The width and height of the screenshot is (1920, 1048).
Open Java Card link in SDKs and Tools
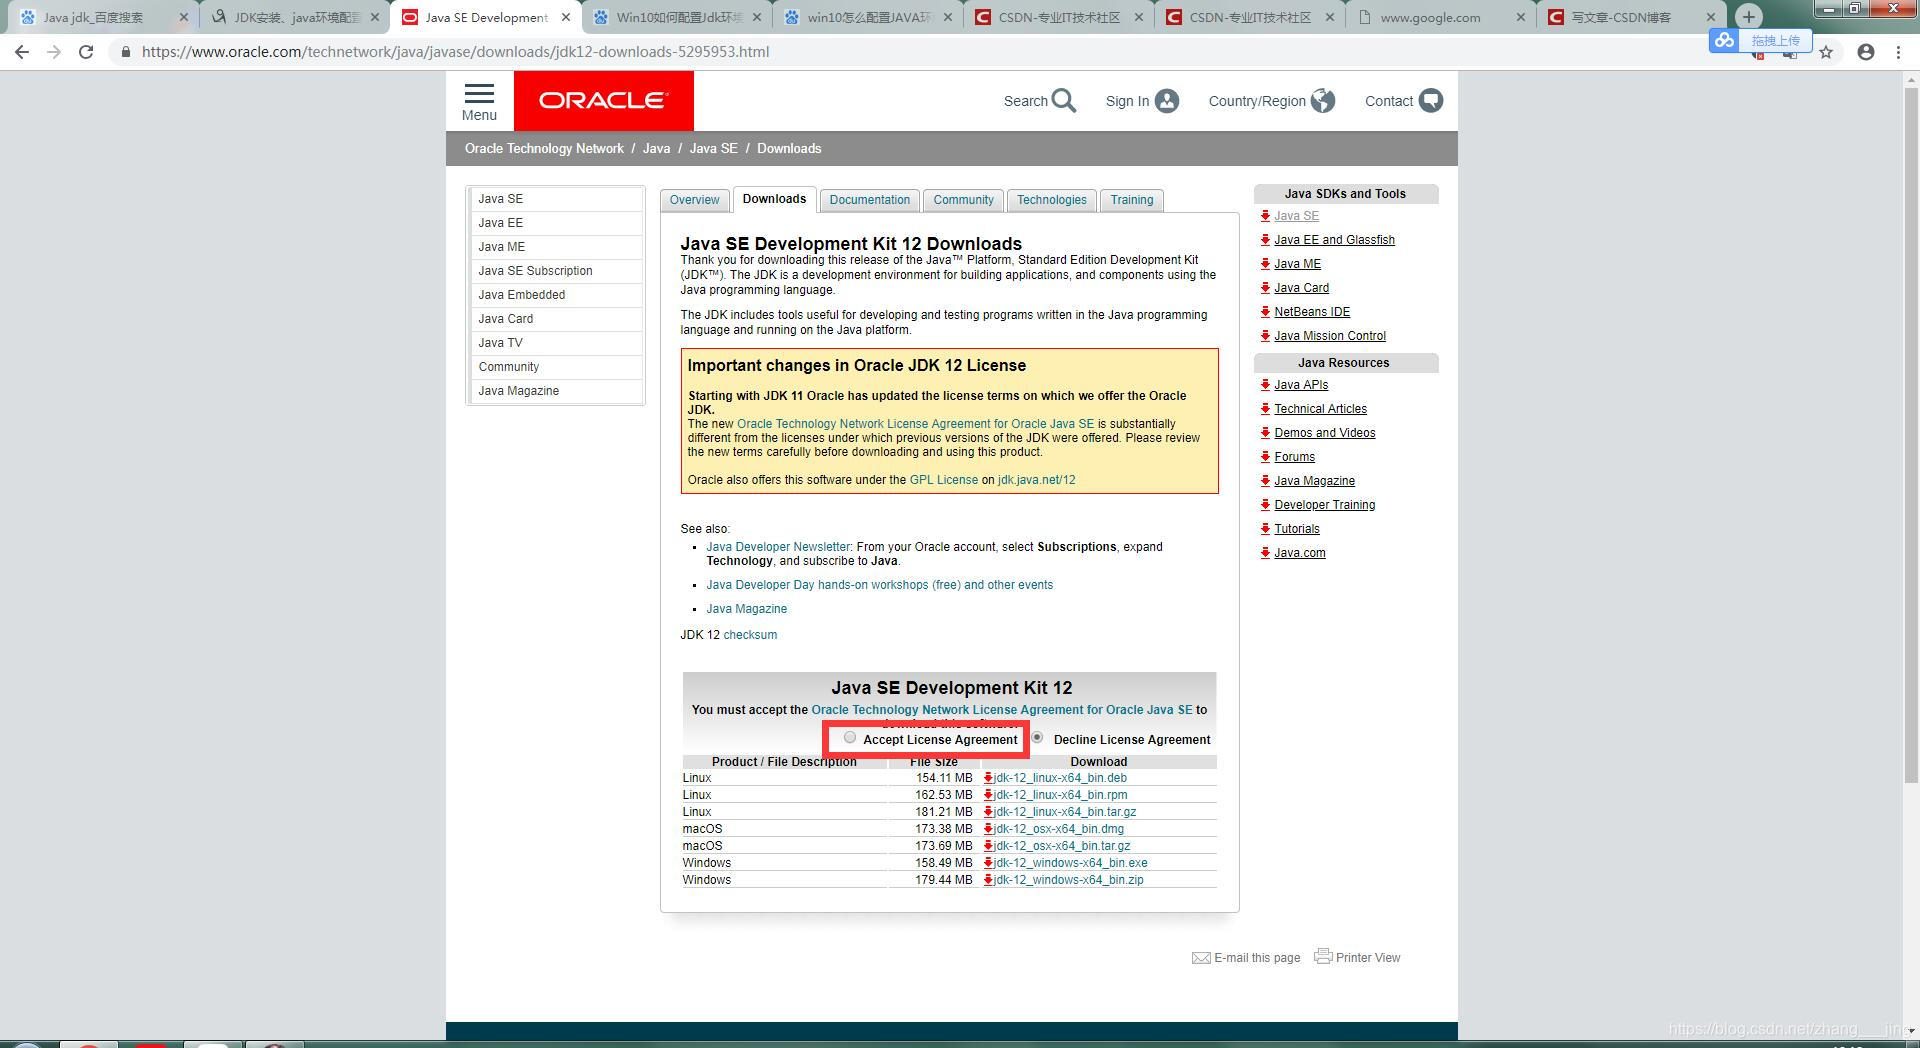click(x=1301, y=288)
